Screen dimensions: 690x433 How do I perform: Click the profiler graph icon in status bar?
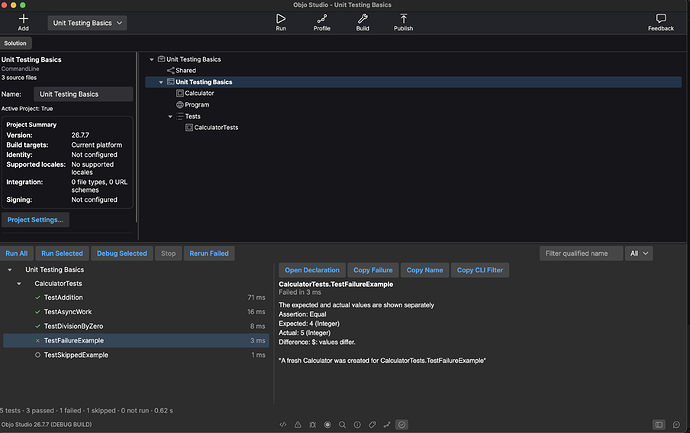(x=387, y=425)
